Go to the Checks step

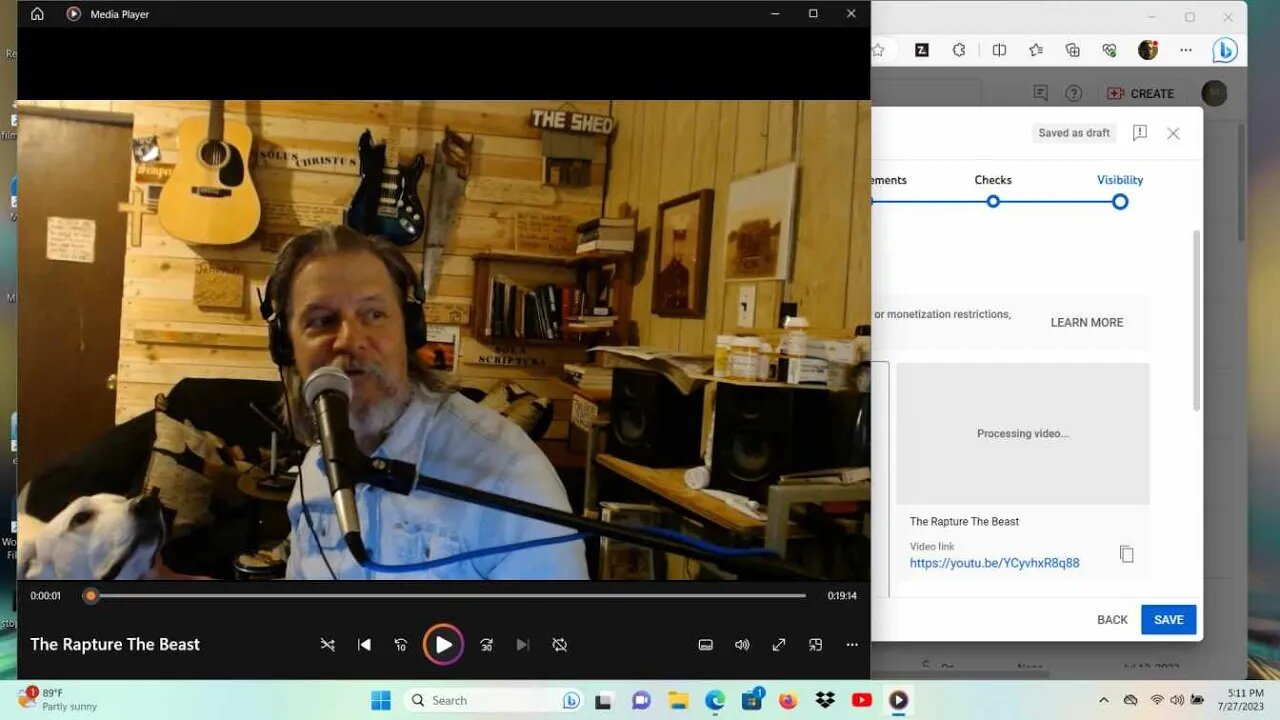(x=993, y=189)
